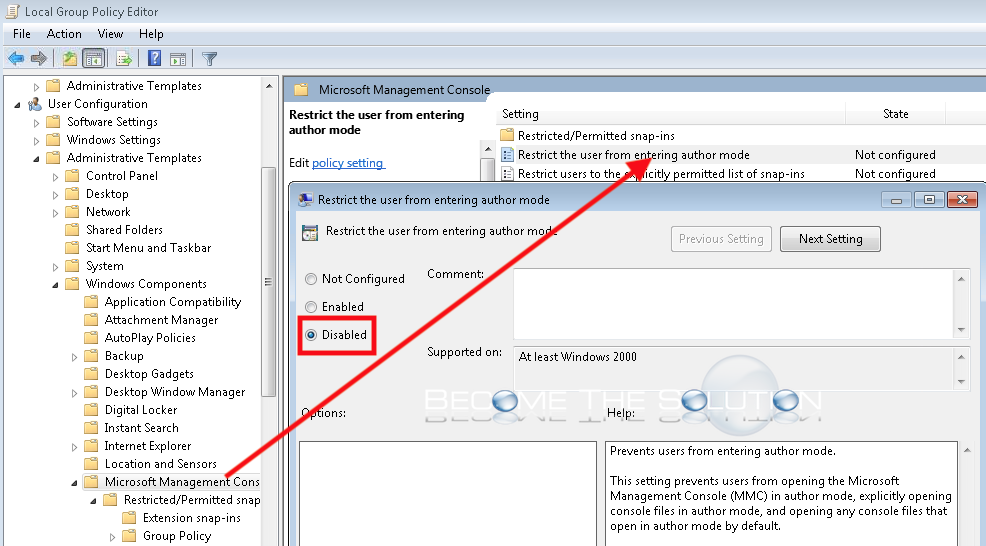Click the Previous Setting button
The image size is (986, 546).
click(x=721, y=239)
